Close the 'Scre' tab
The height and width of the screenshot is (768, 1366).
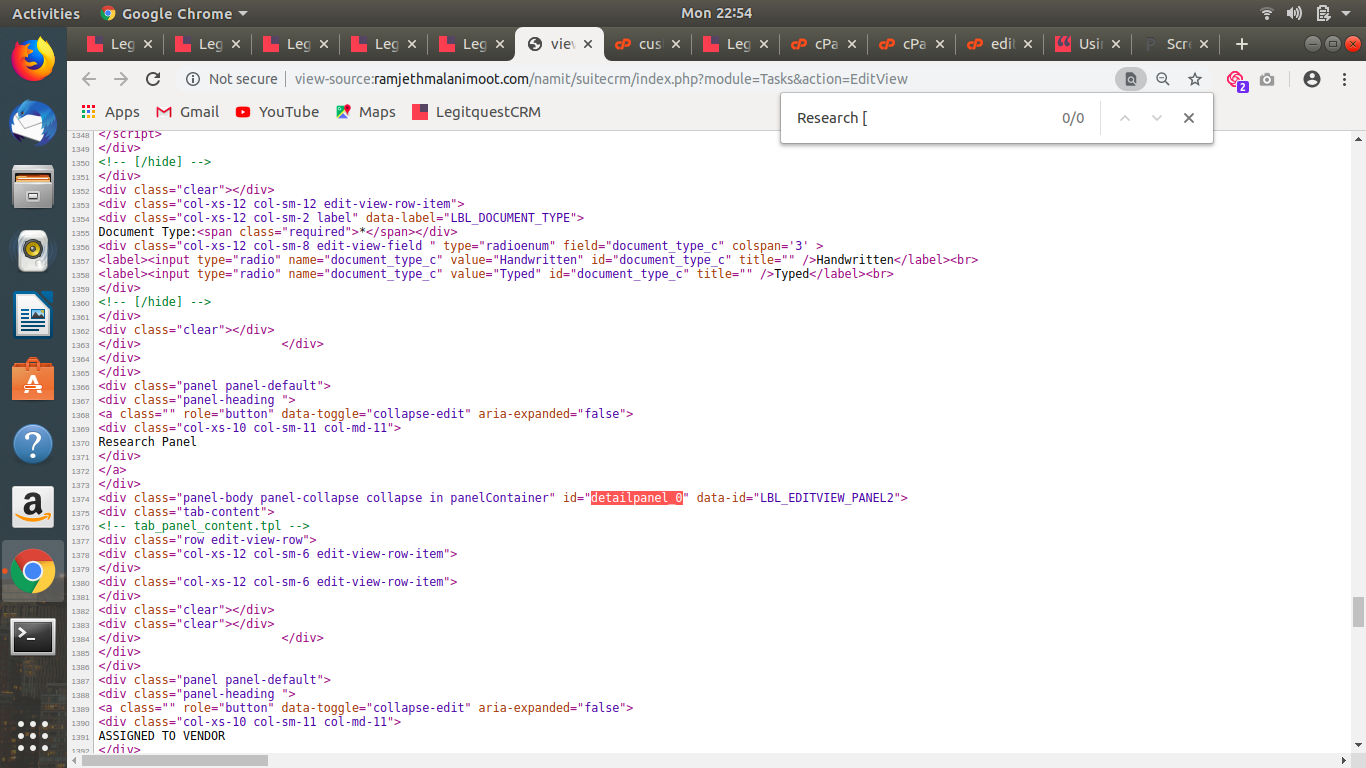tap(1203, 44)
